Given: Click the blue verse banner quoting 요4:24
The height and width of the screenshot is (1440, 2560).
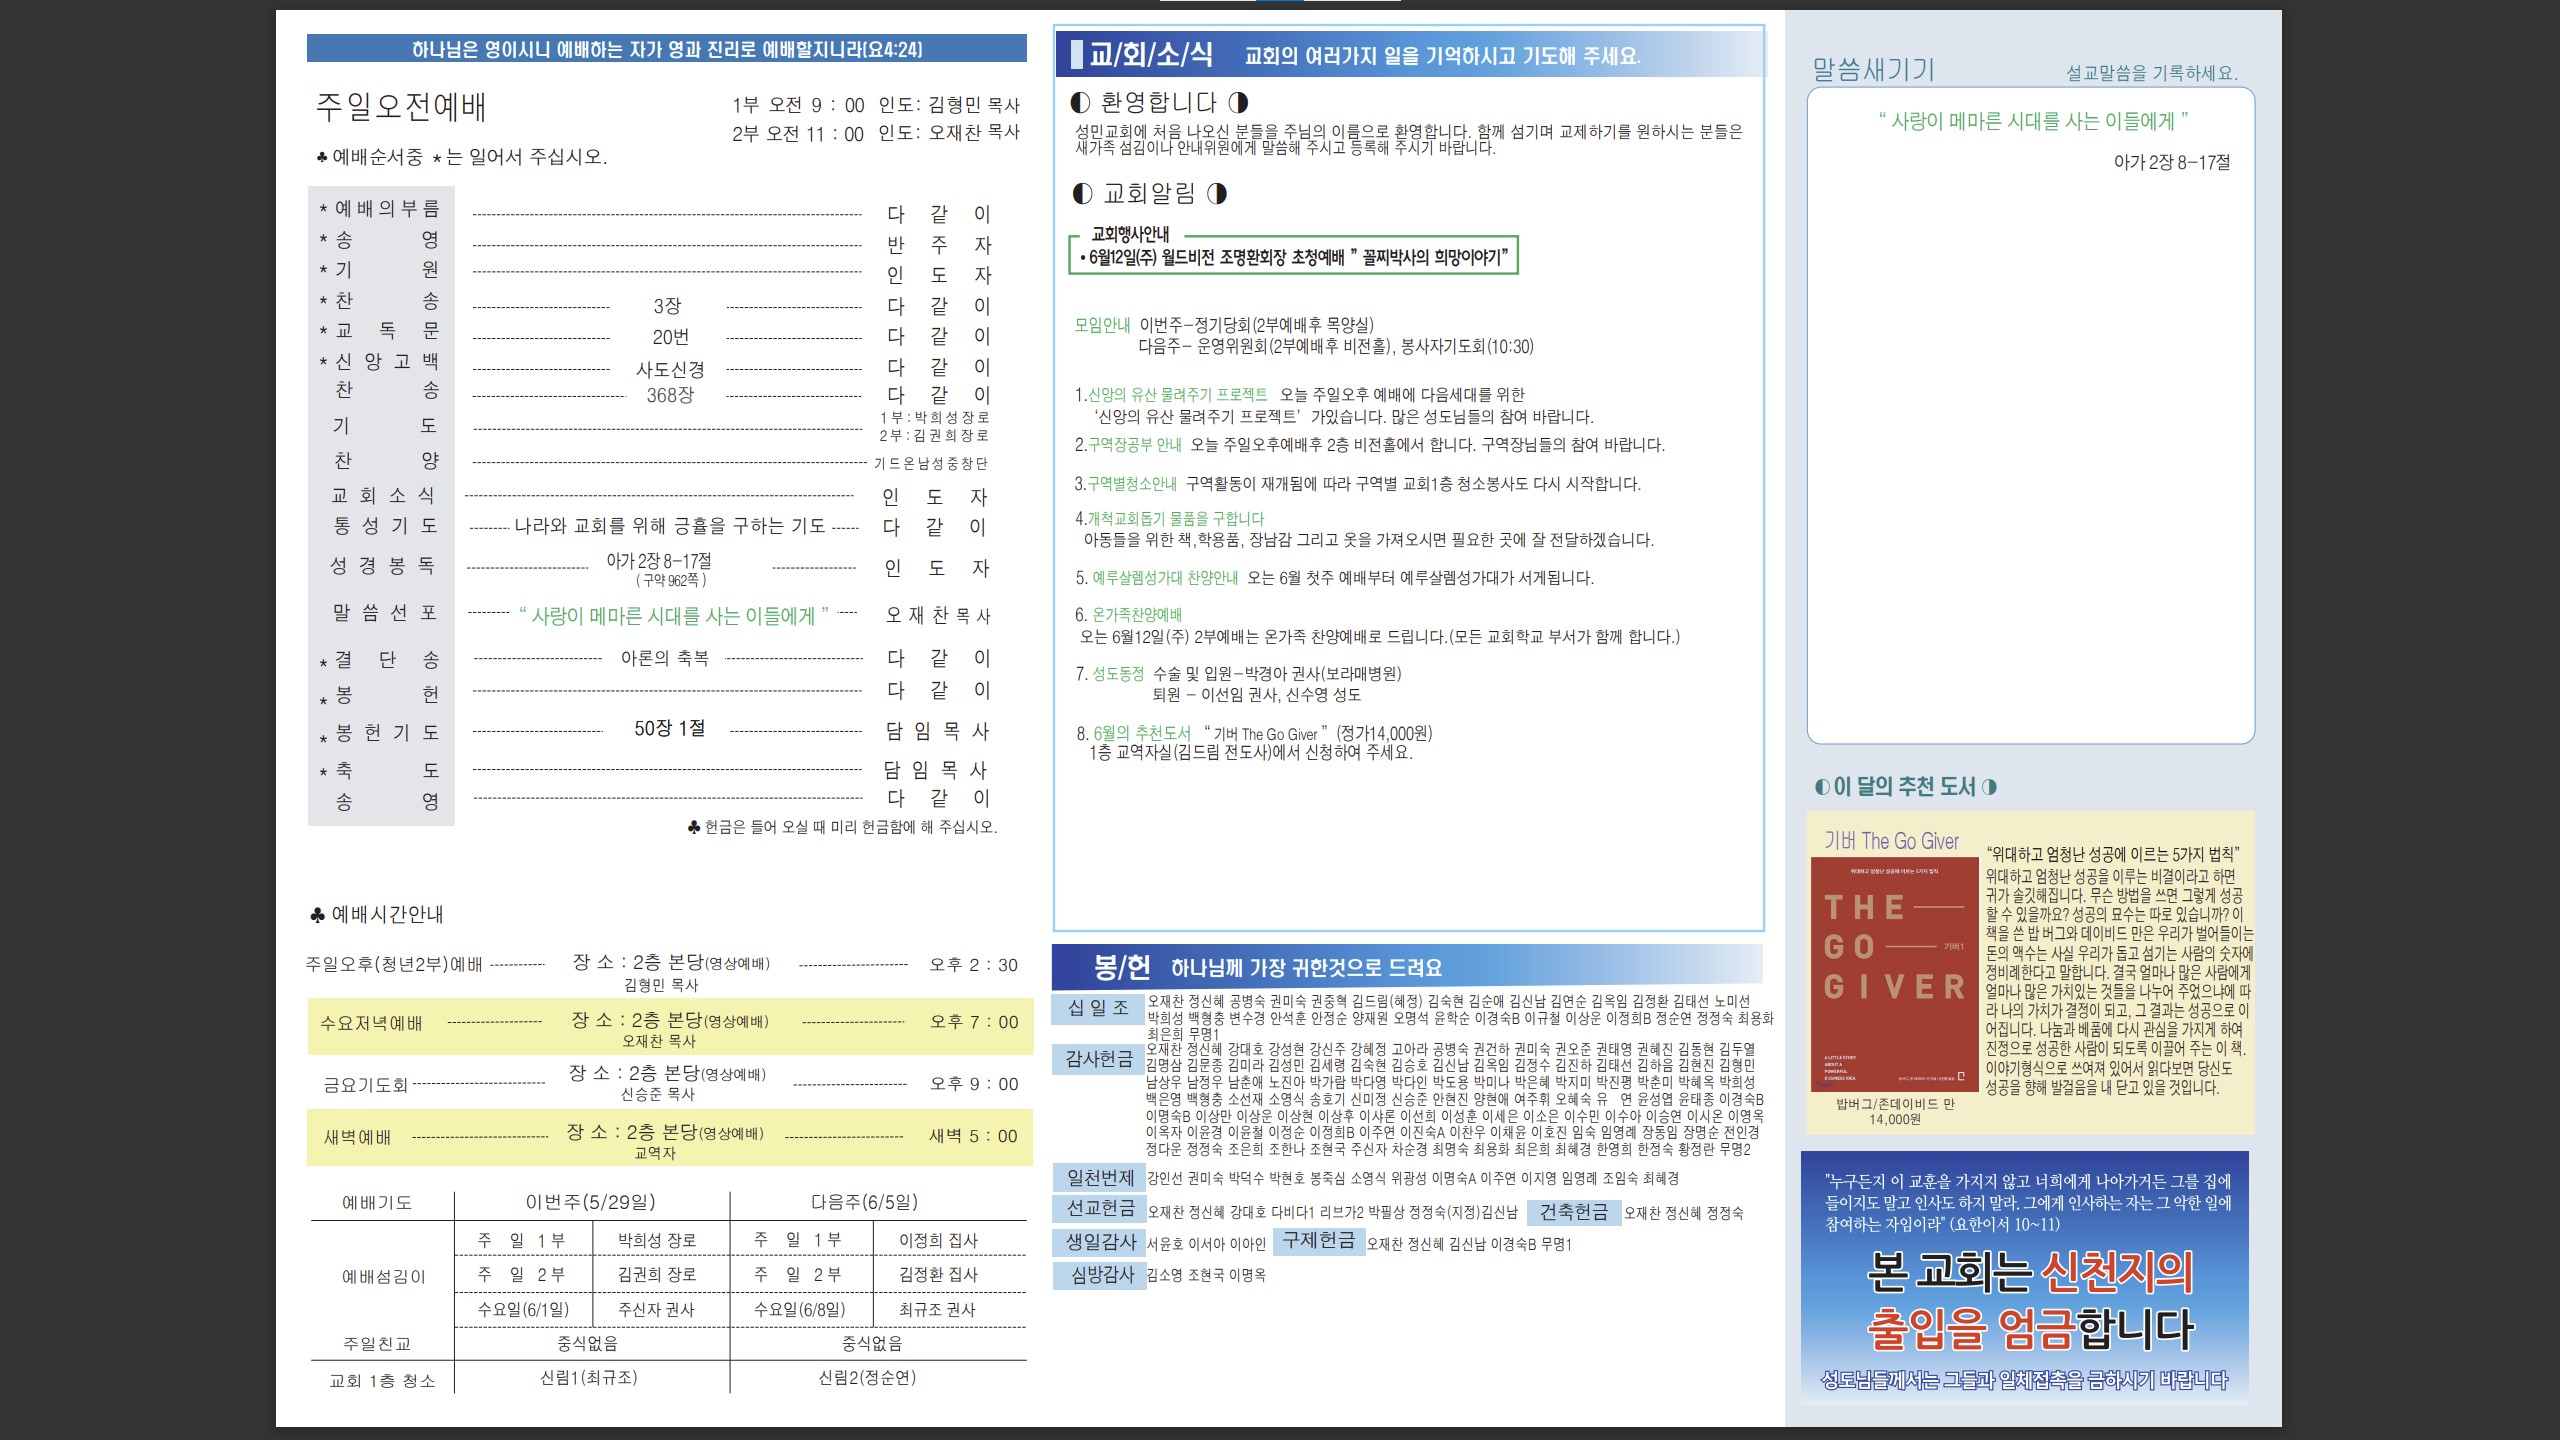Looking at the screenshot, I should click(666, 49).
